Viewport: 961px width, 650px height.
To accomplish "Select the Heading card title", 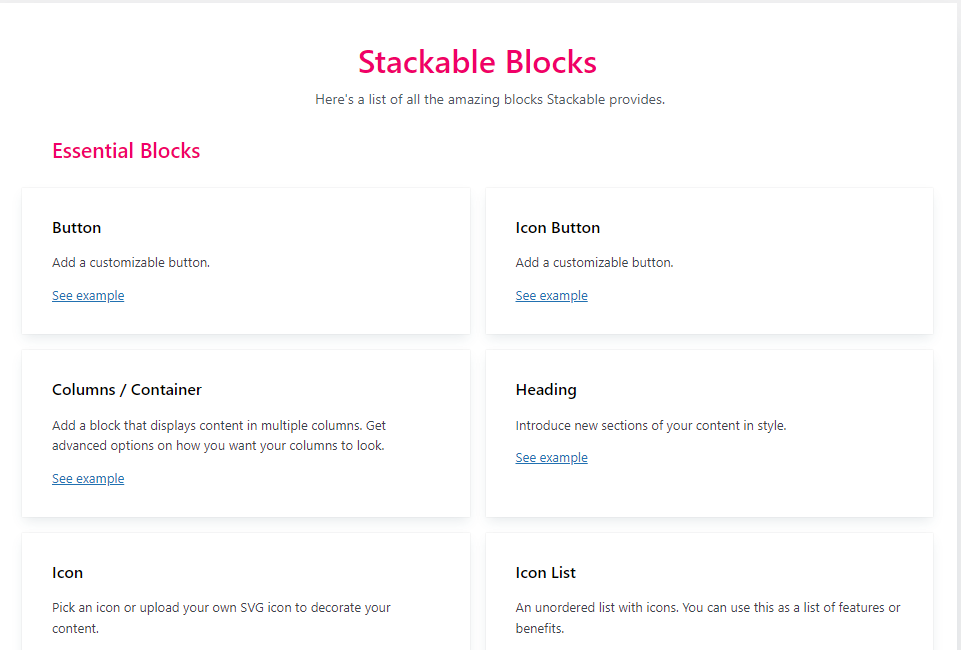I will [546, 390].
